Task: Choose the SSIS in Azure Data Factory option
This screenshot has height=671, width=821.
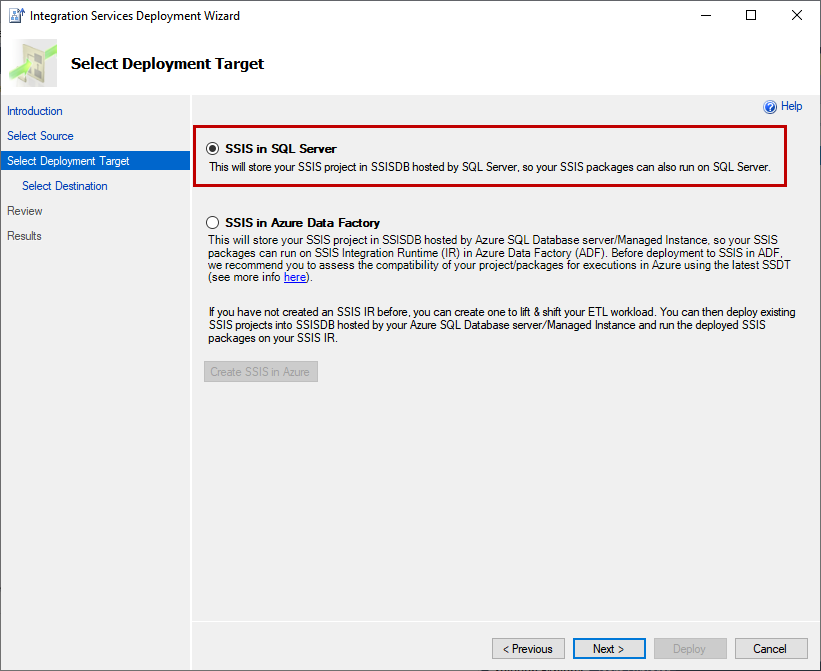Action: (x=213, y=222)
